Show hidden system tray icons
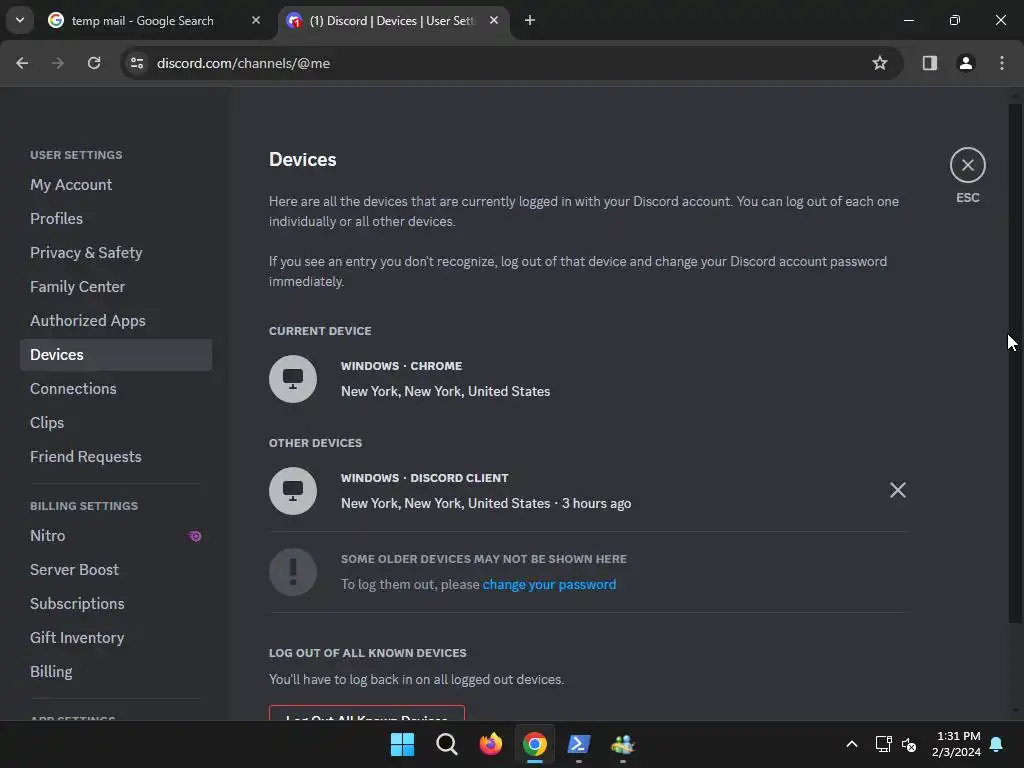The image size is (1024, 768). click(x=852, y=744)
